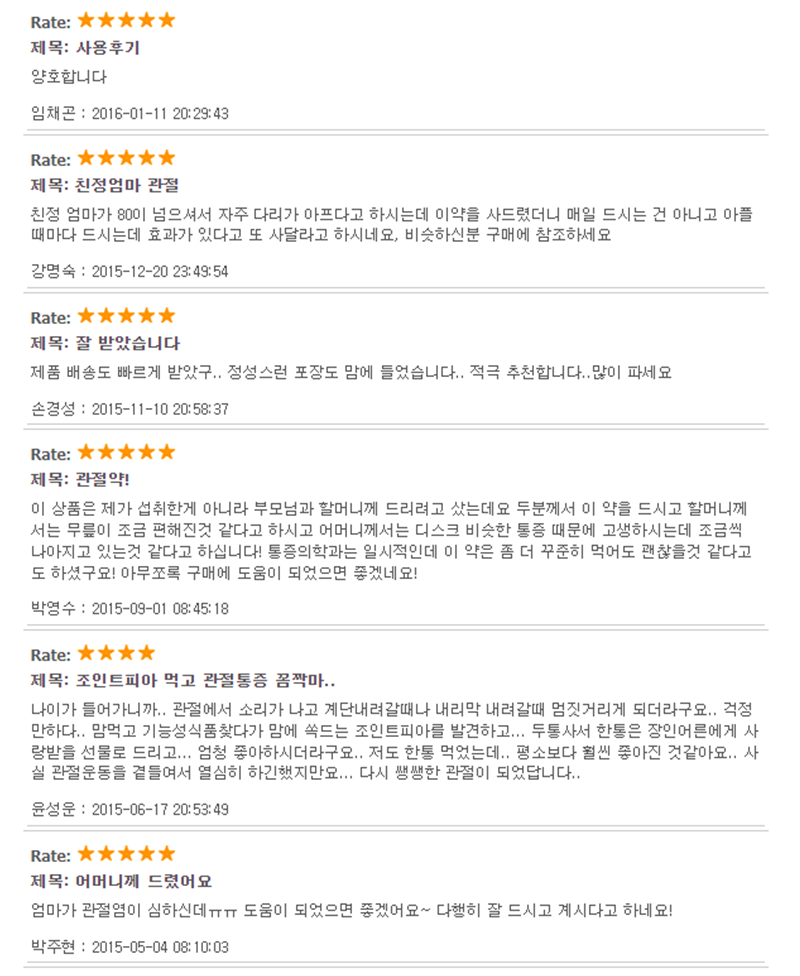
Task: Open the review titled 어머니께 드렸어요
Action: [x=144, y=881]
